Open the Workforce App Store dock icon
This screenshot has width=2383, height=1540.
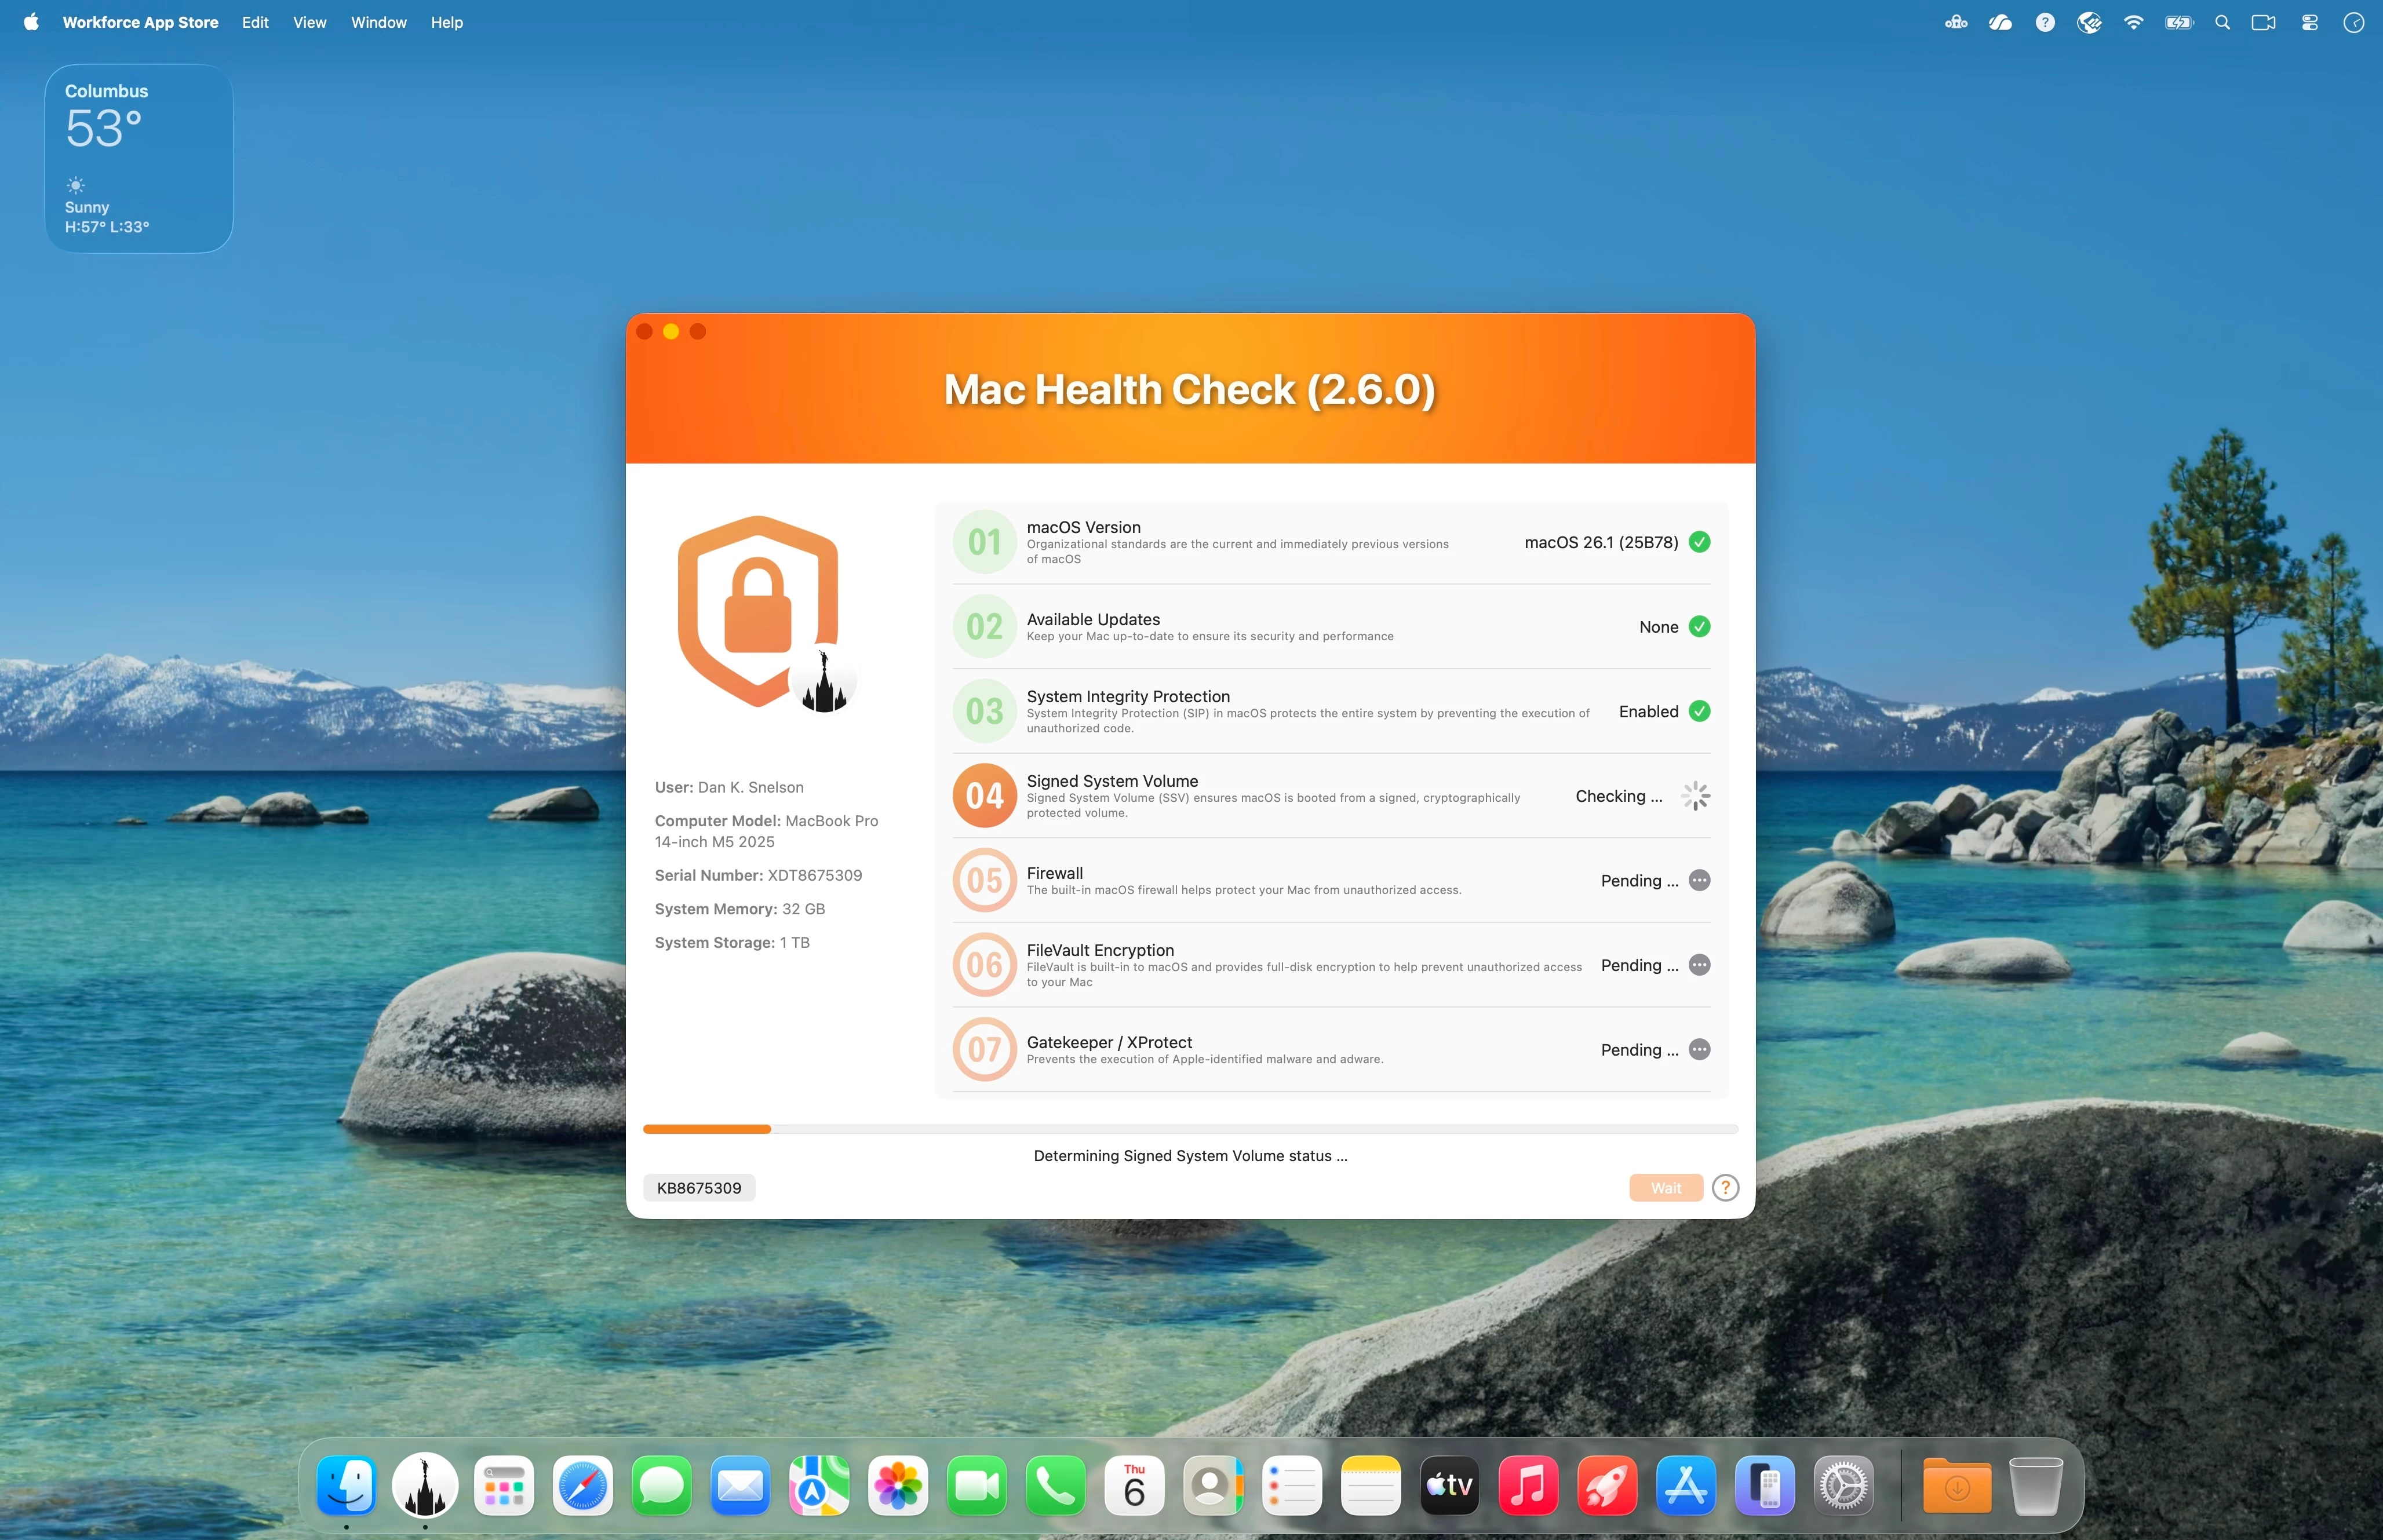[x=425, y=1485]
